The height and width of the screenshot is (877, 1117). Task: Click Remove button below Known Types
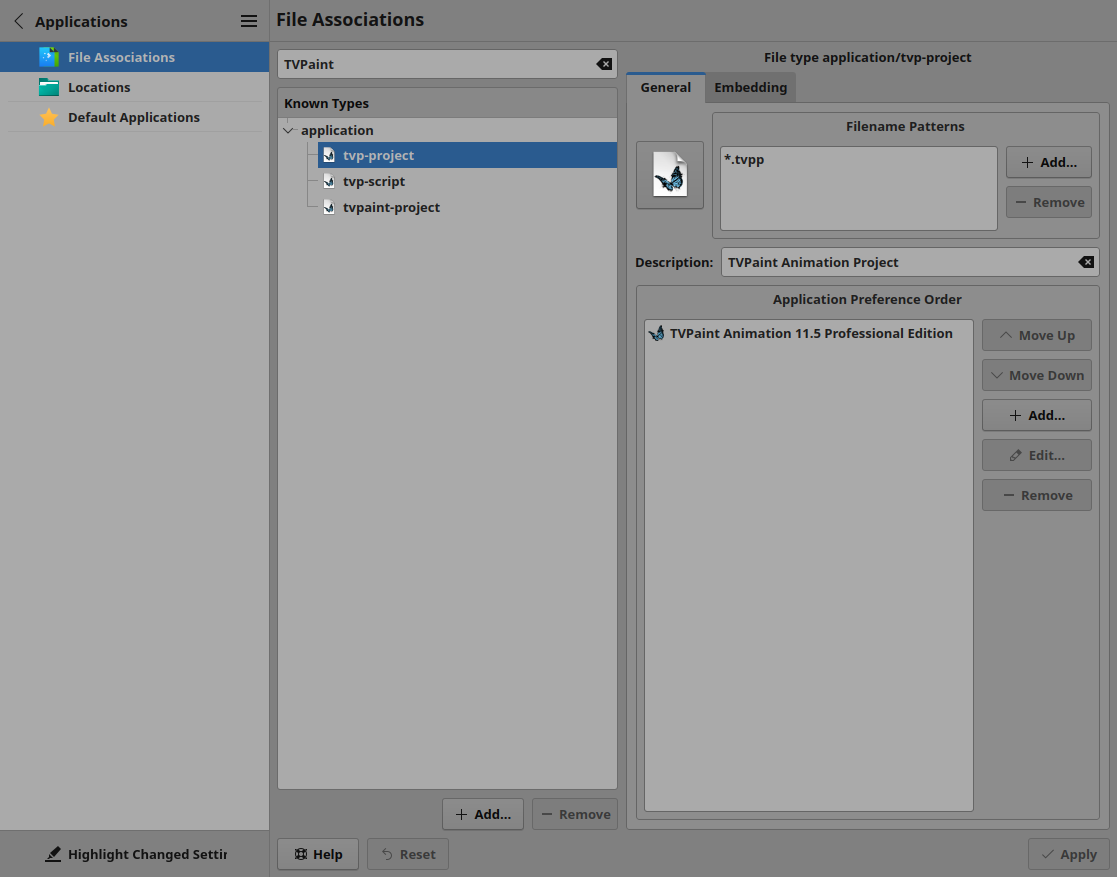point(575,814)
